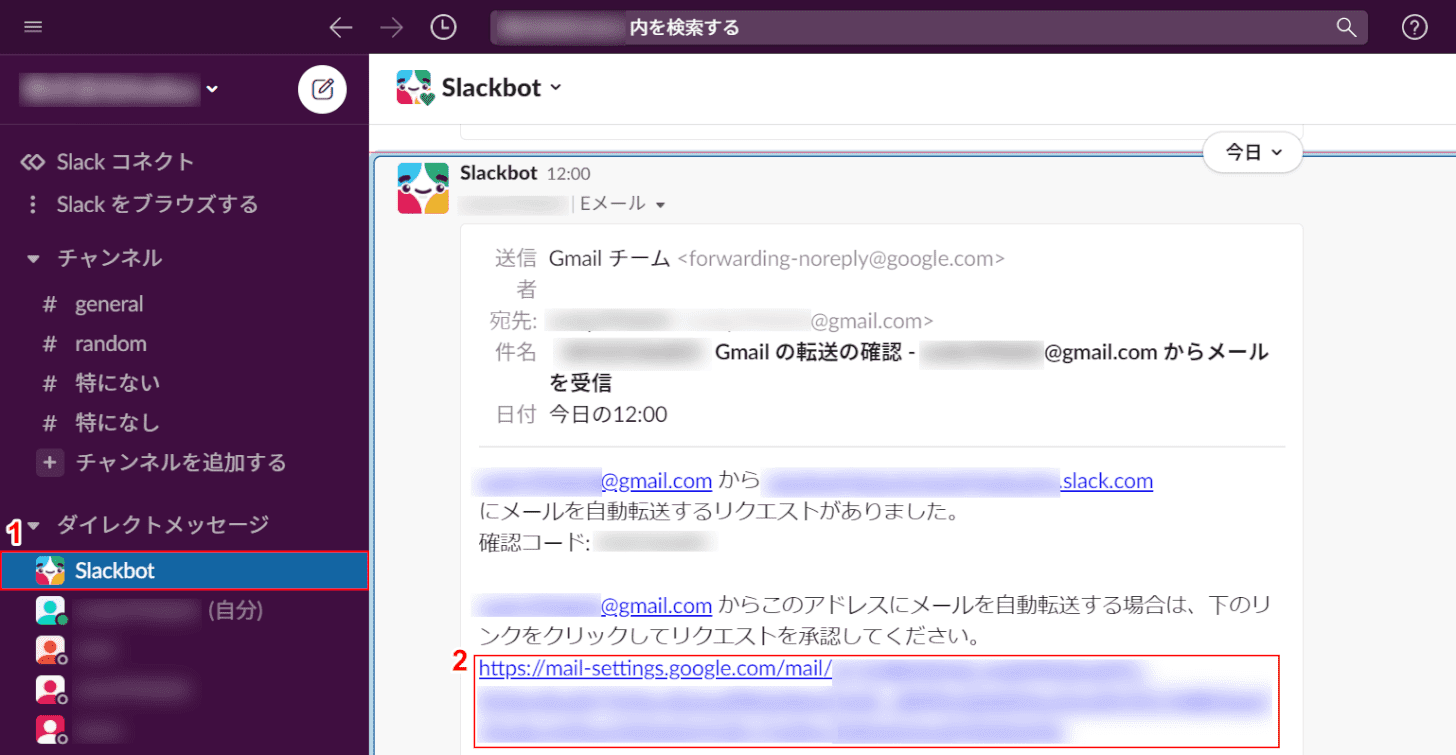Click the 今日の12:00 date value
The image size is (1456, 755).
(x=608, y=414)
